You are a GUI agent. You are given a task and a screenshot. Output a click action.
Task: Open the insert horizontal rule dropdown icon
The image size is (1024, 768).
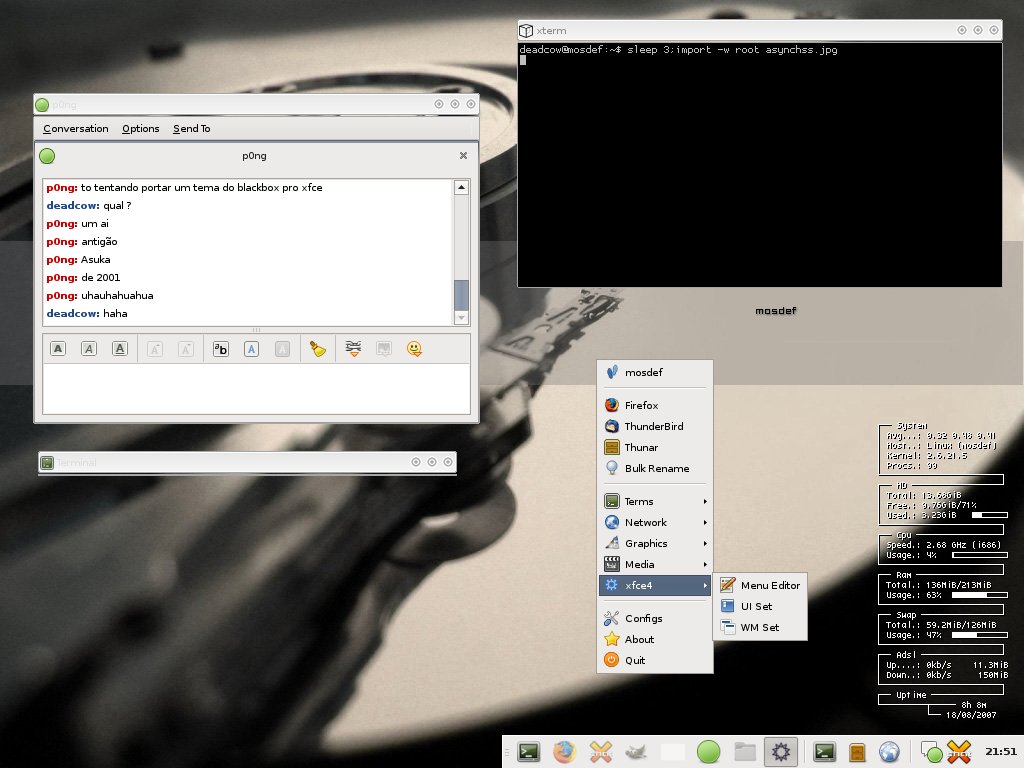[353, 349]
